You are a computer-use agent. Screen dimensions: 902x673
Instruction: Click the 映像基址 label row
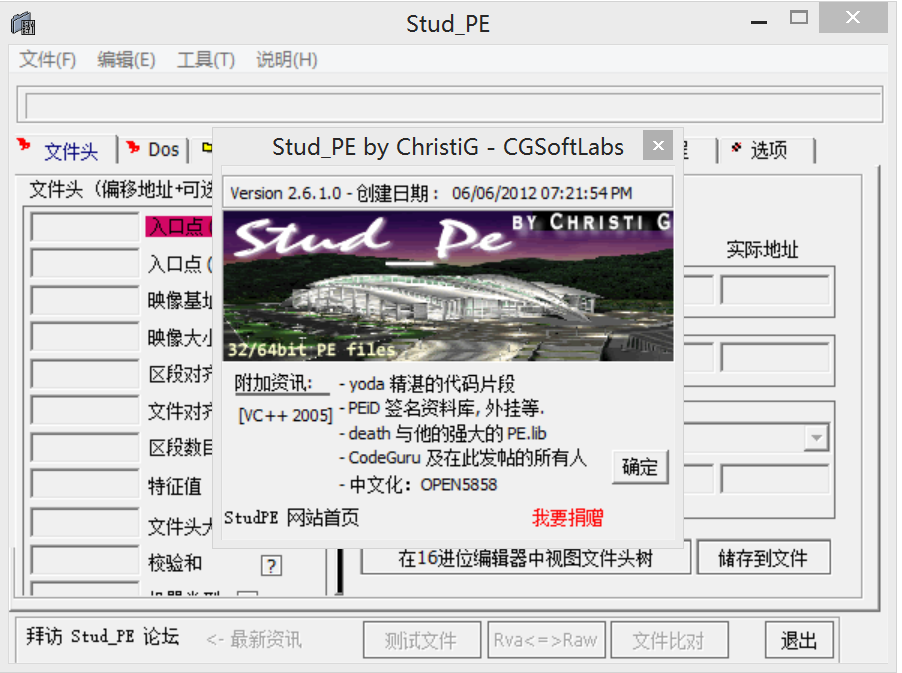point(180,301)
